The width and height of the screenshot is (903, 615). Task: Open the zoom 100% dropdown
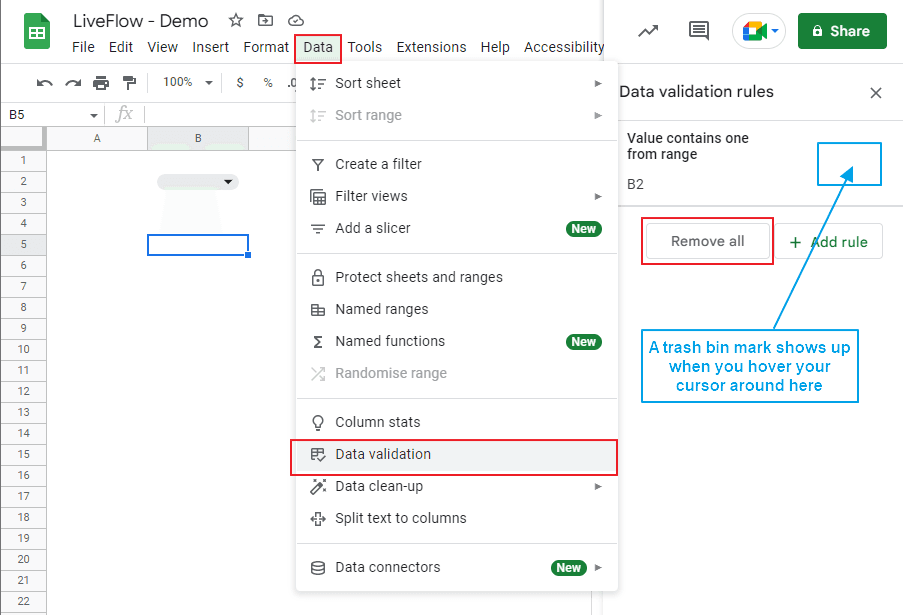[188, 82]
